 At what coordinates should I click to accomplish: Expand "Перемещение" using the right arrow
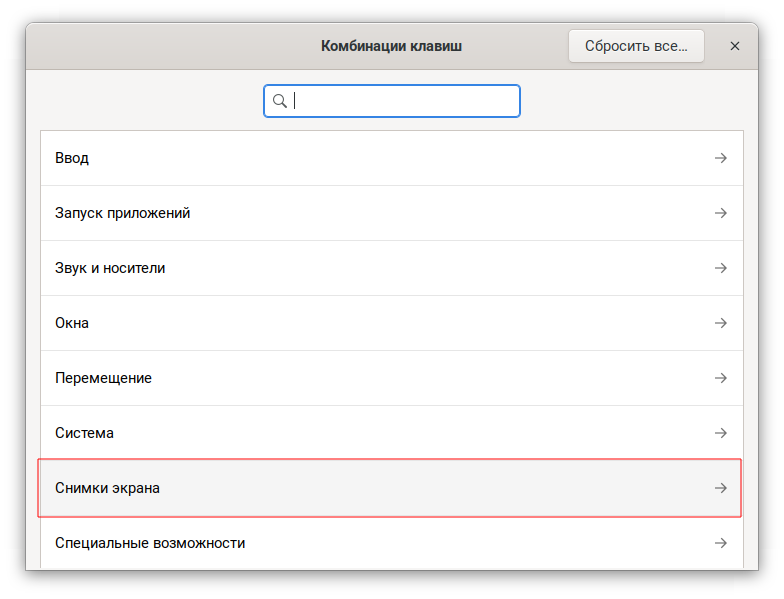pyautogui.click(x=720, y=378)
